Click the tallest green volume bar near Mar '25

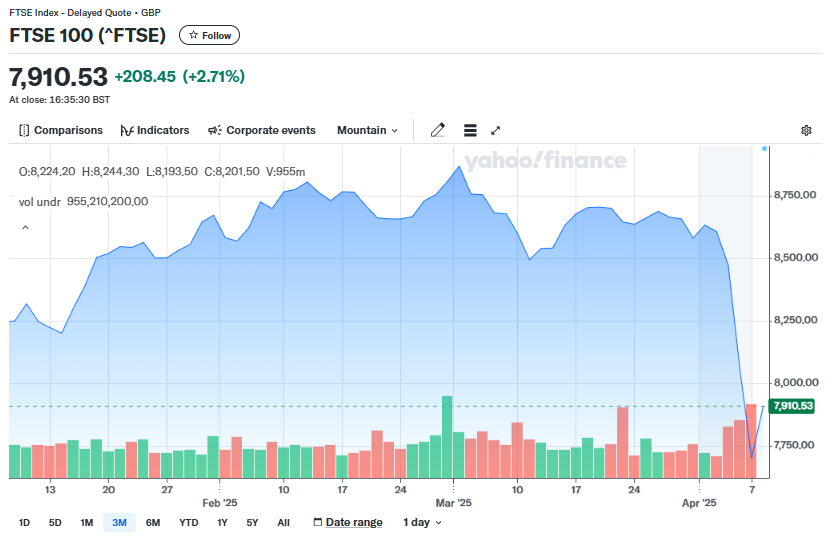coord(447,436)
